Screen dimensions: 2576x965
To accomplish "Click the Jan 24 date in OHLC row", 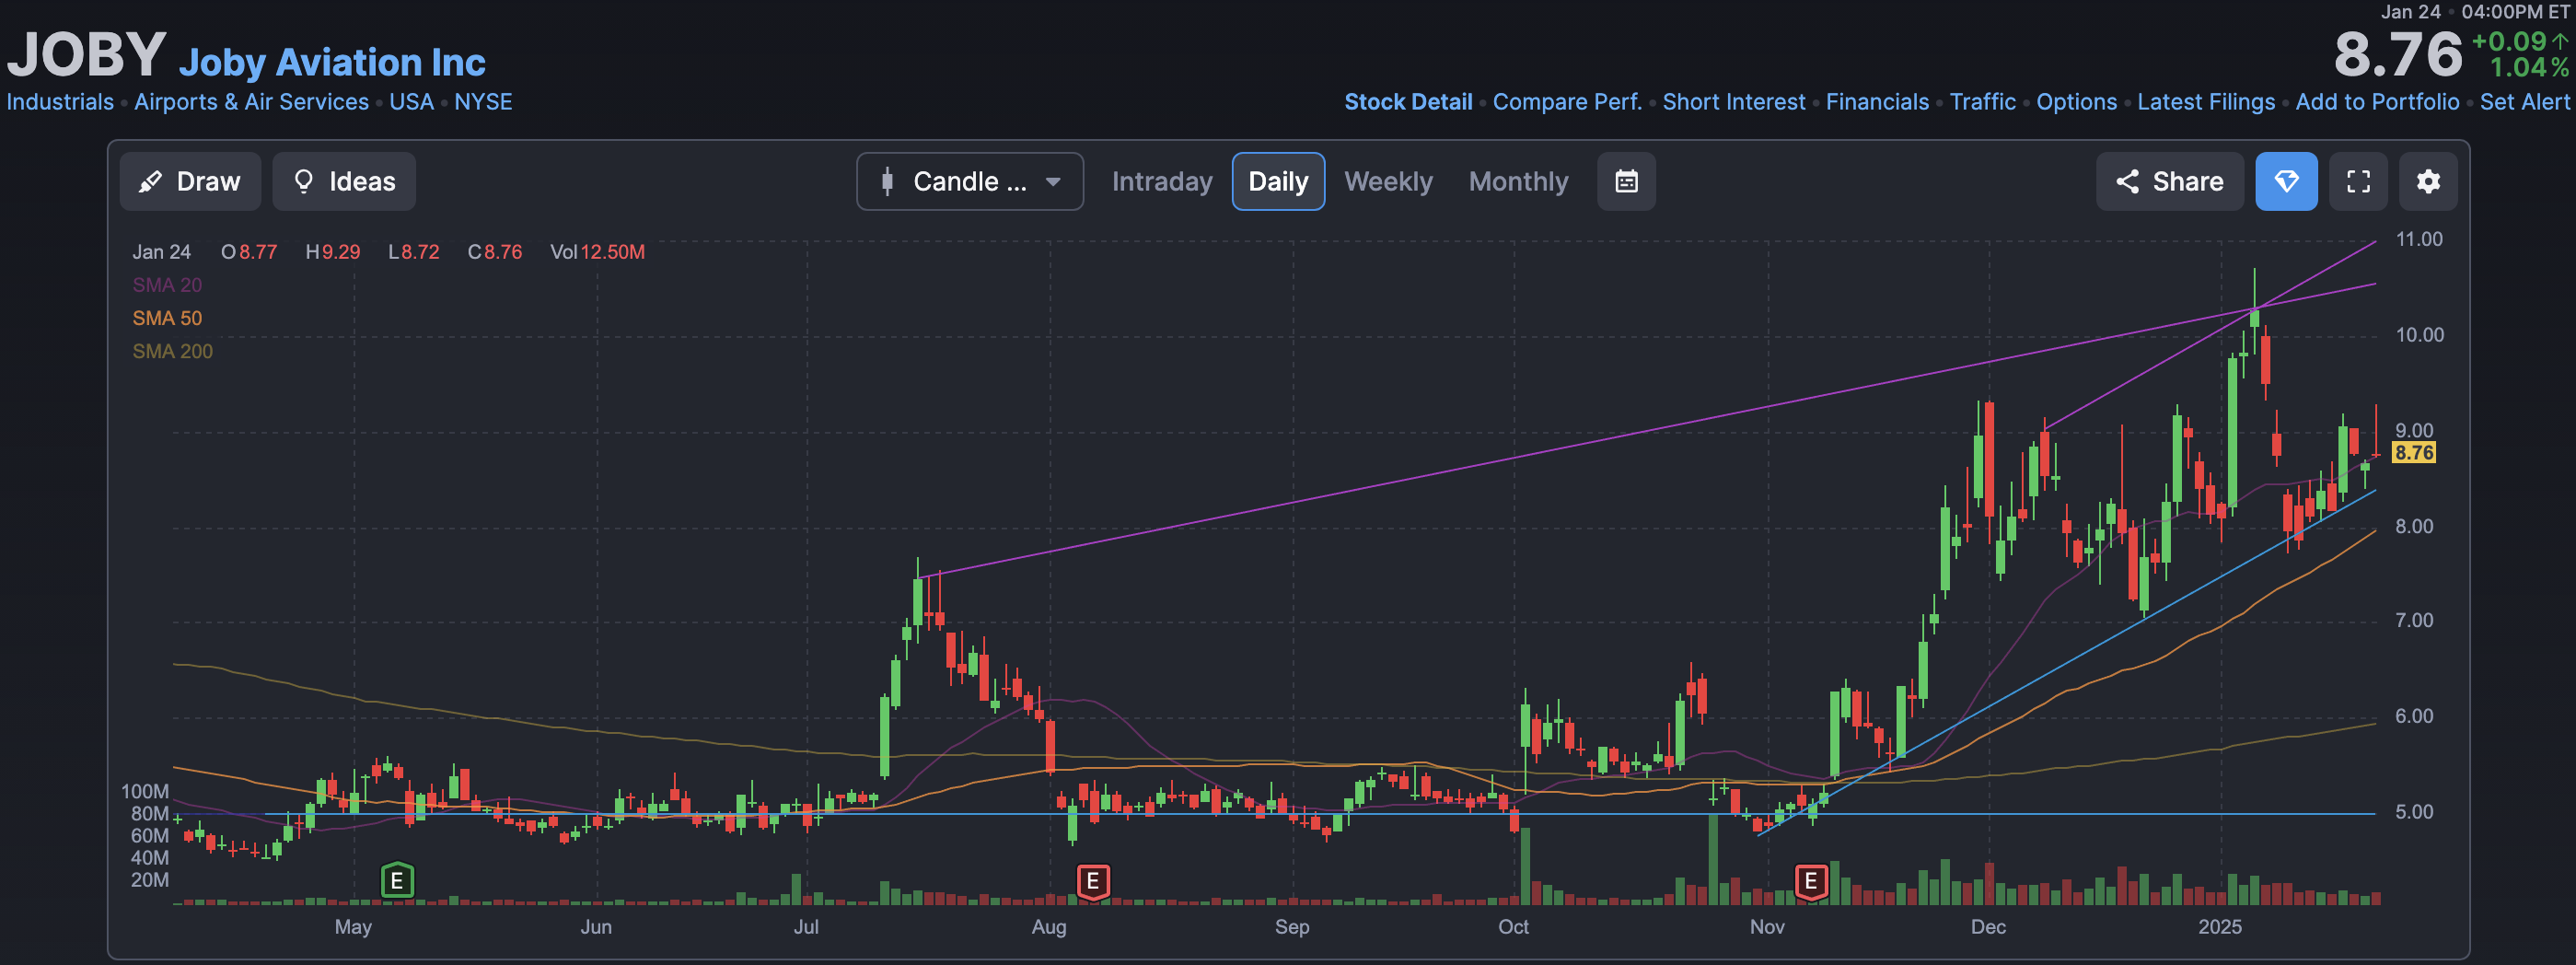I will 161,252.
